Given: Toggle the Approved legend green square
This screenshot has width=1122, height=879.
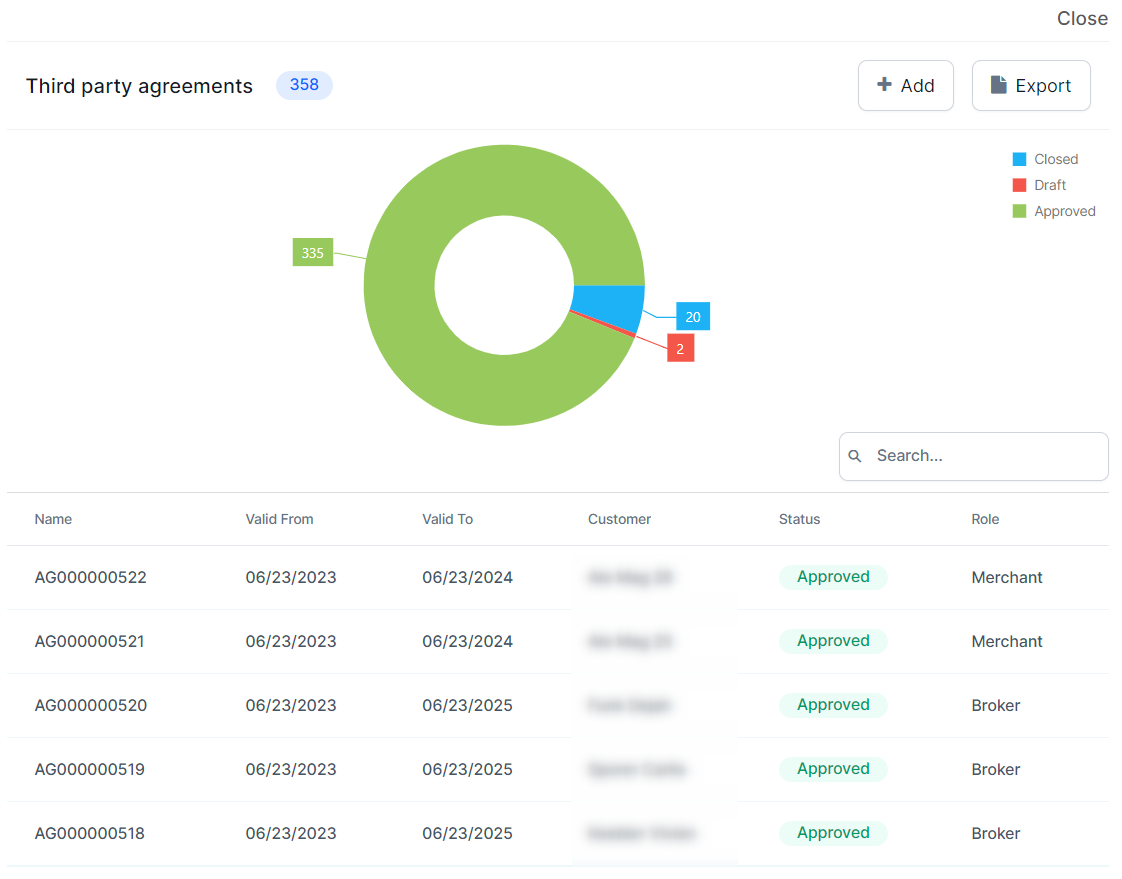Looking at the screenshot, I should pos(1019,211).
